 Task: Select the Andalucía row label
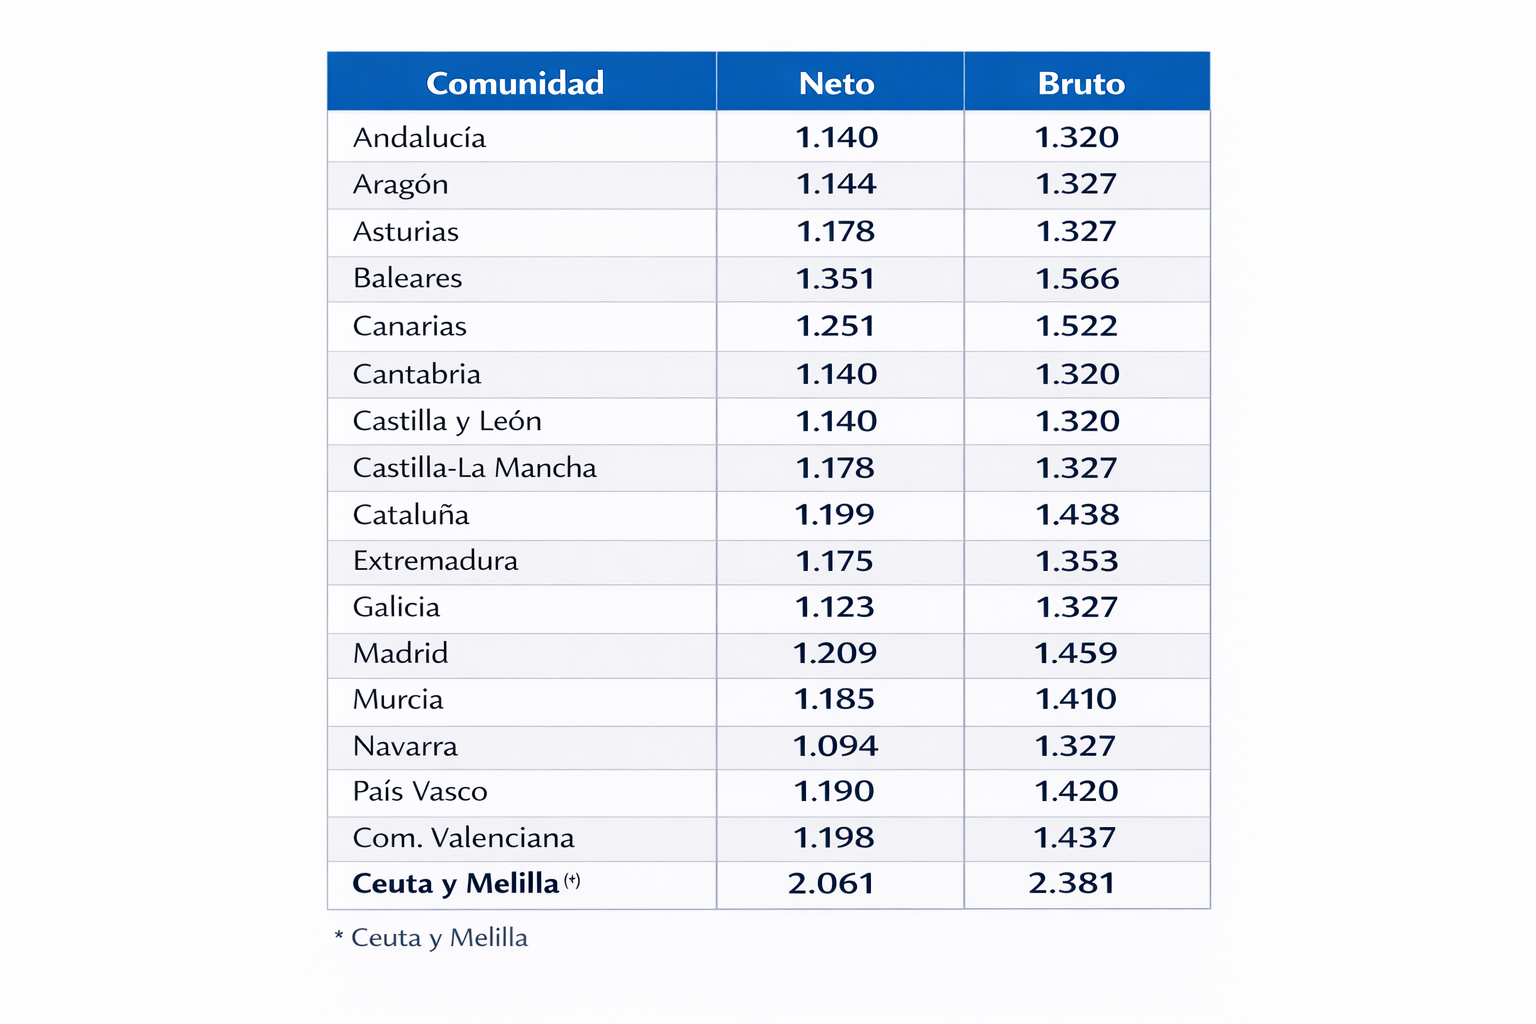tap(419, 138)
